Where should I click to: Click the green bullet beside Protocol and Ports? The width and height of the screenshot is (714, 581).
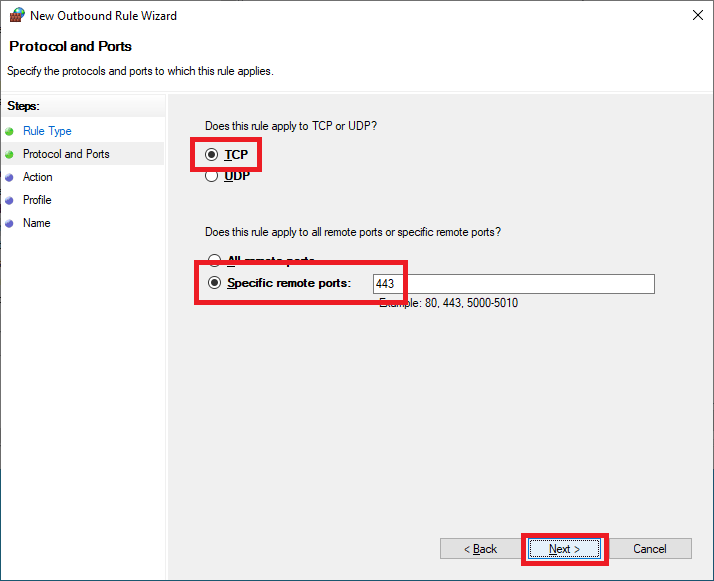[10, 154]
